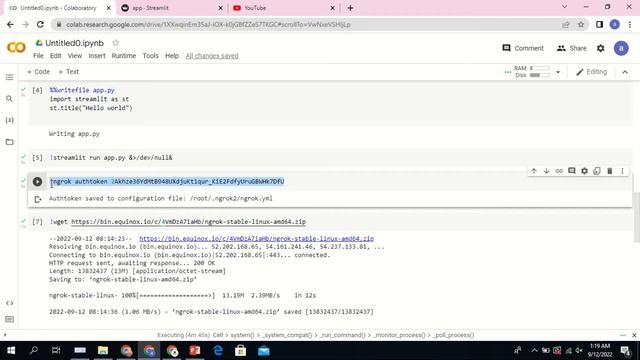640x360 pixels.
Task: Add a new Text cell
Action: pyautogui.click(x=69, y=72)
